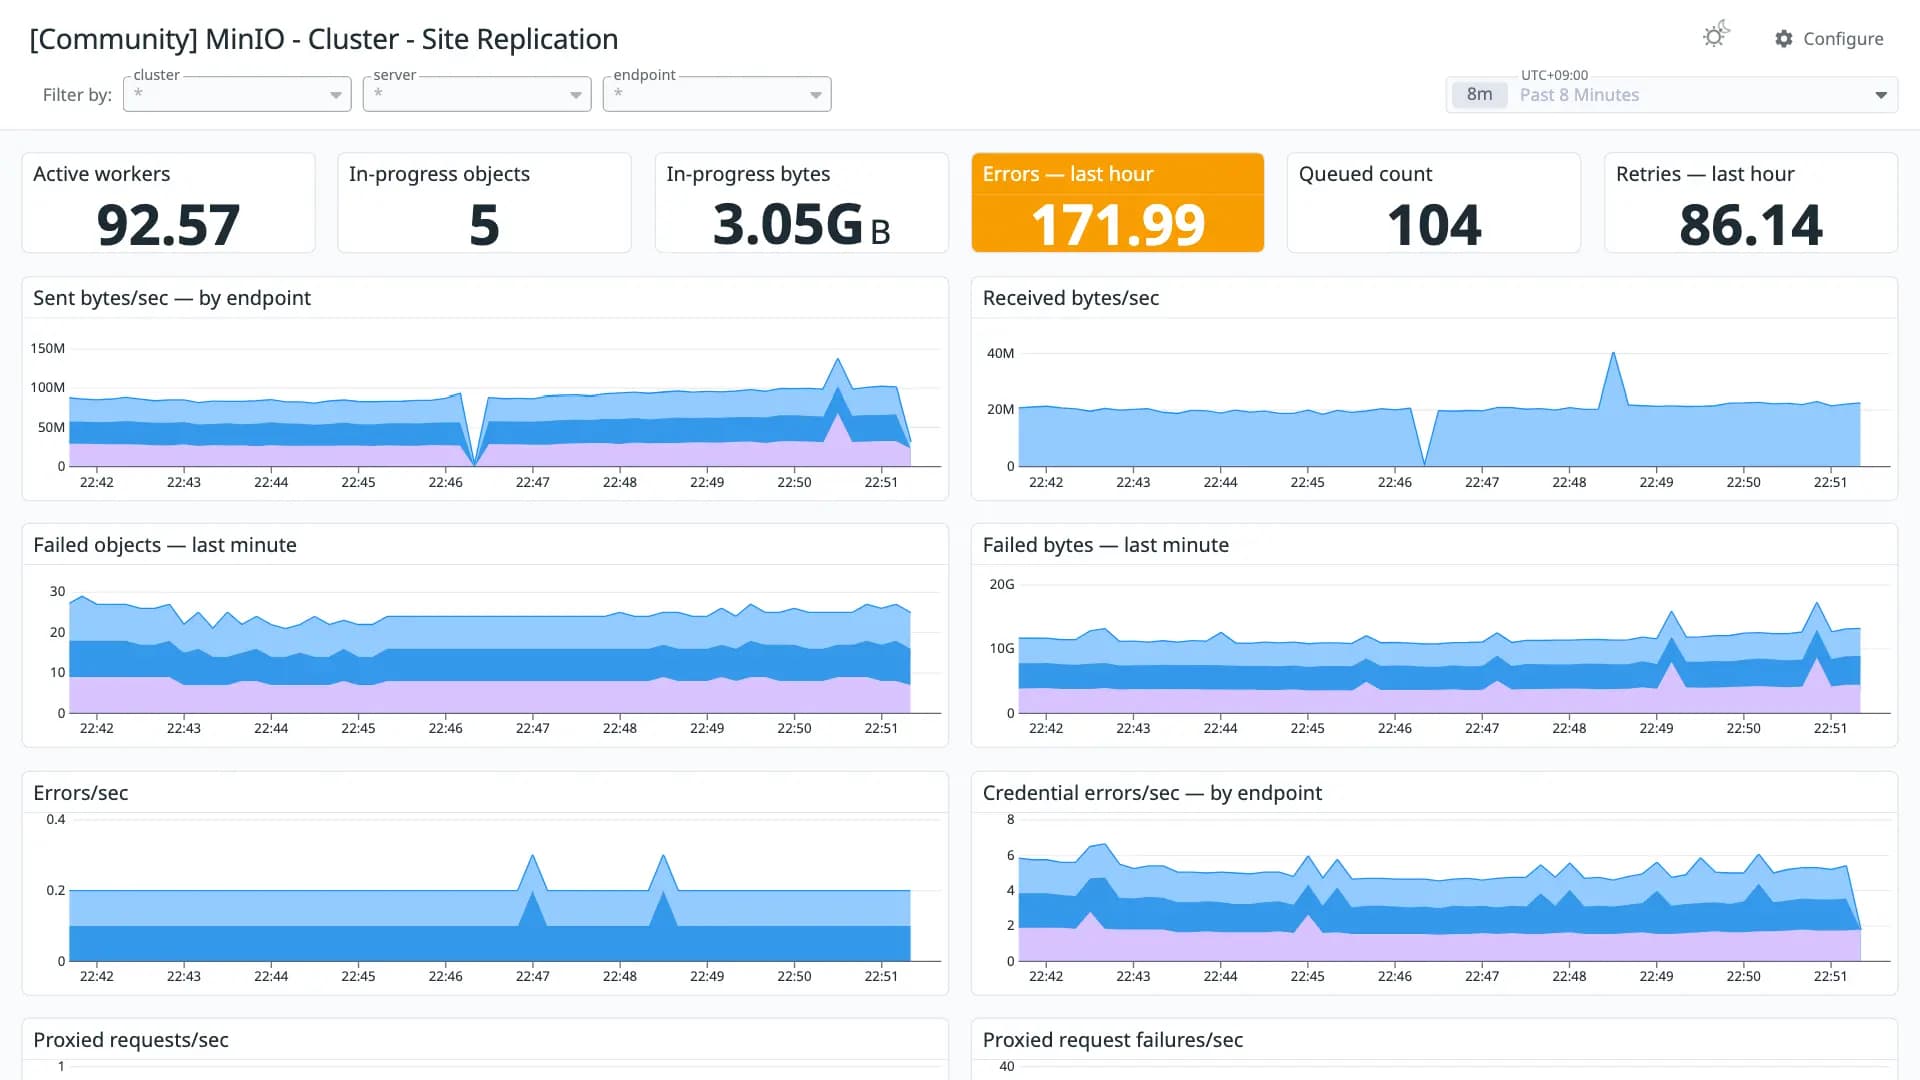Select the In-progress objects widget
The width and height of the screenshot is (1920, 1080).
pyautogui.click(x=484, y=203)
